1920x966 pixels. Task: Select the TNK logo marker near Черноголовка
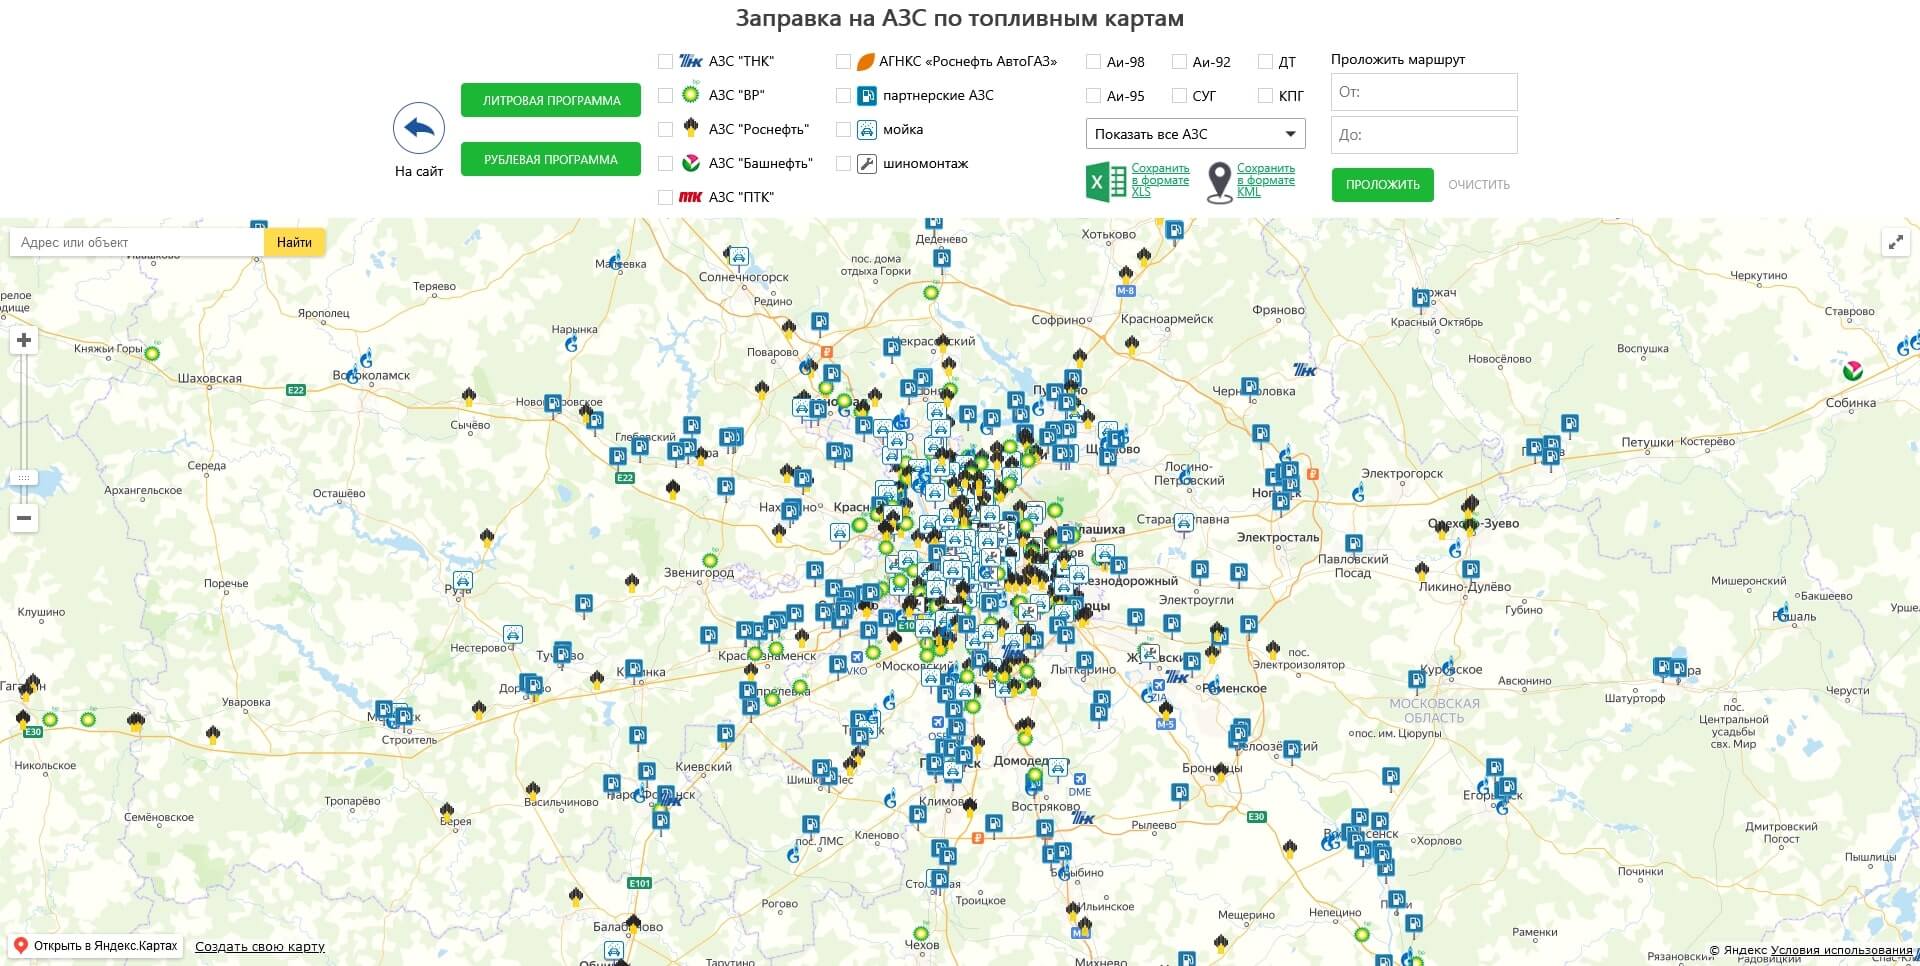click(1306, 370)
